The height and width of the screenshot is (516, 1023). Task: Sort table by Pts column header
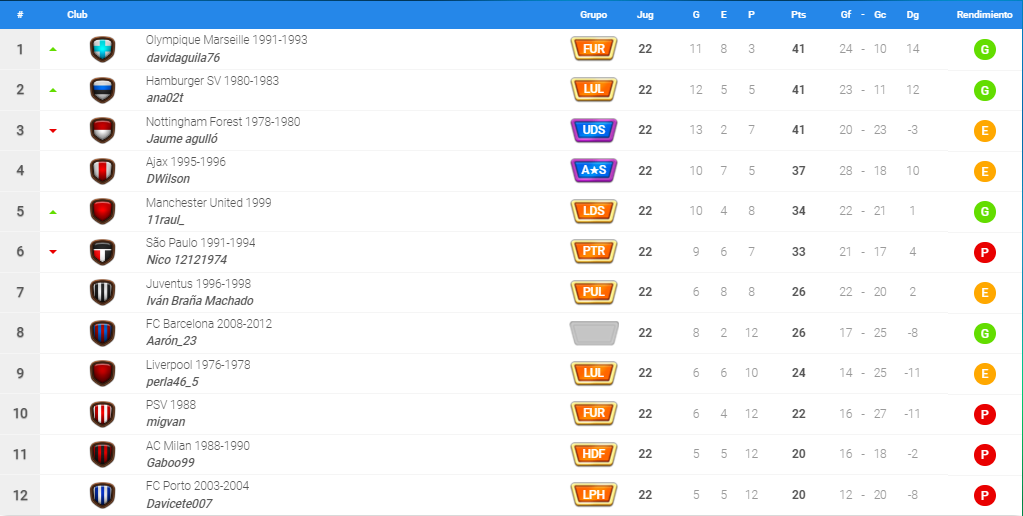[799, 14]
